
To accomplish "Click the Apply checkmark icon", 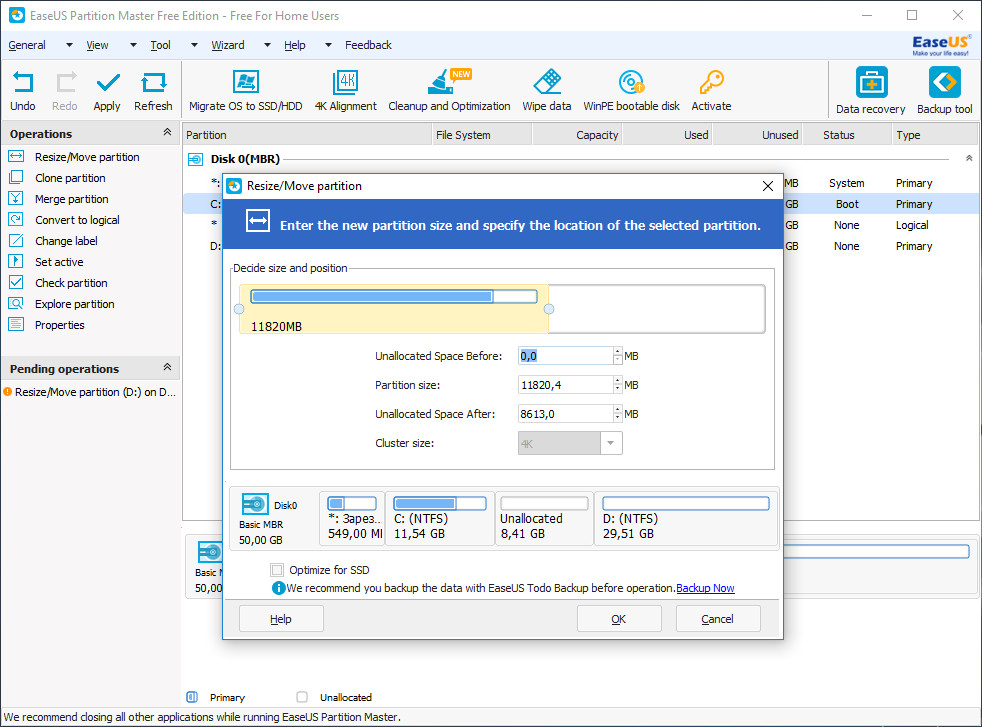I will (x=107, y=84).
